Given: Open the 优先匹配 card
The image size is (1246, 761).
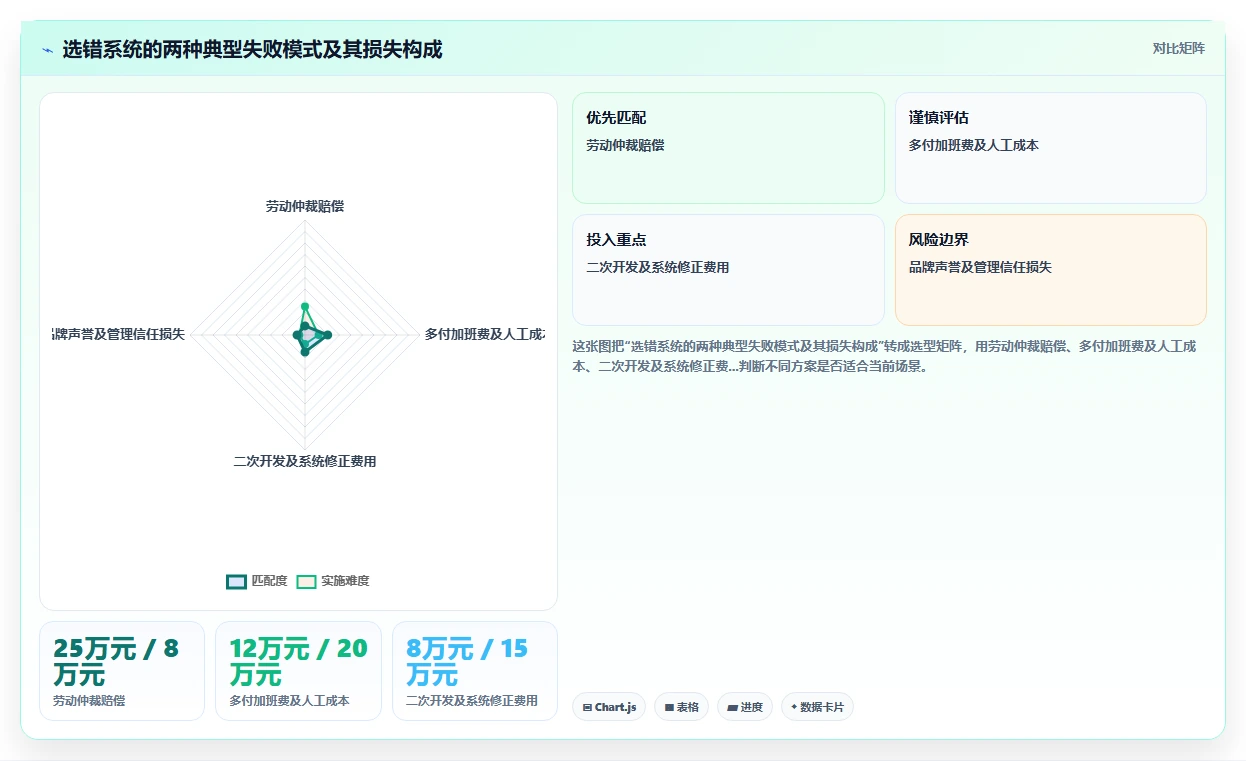Looking at the screenshot, I should click(x=728, y=148).
